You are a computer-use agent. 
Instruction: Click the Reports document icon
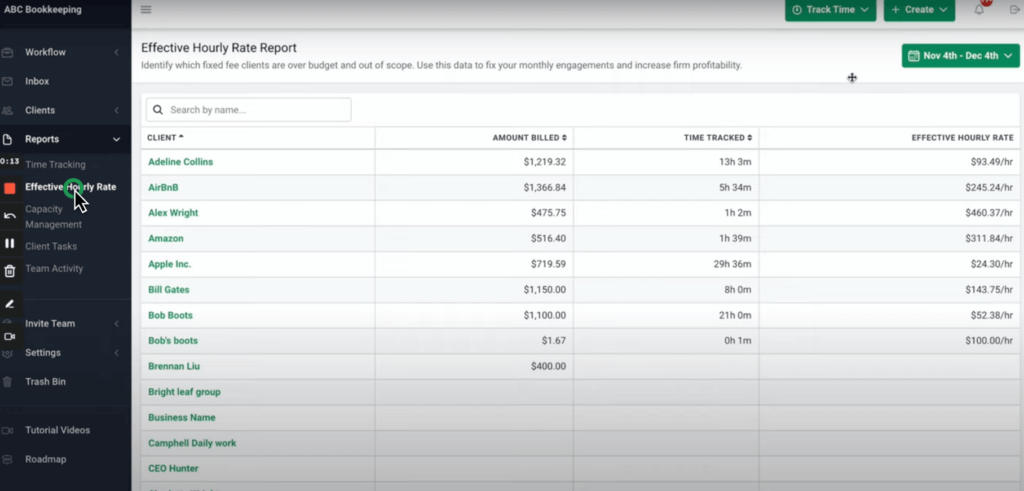click(x=8, y=139)
